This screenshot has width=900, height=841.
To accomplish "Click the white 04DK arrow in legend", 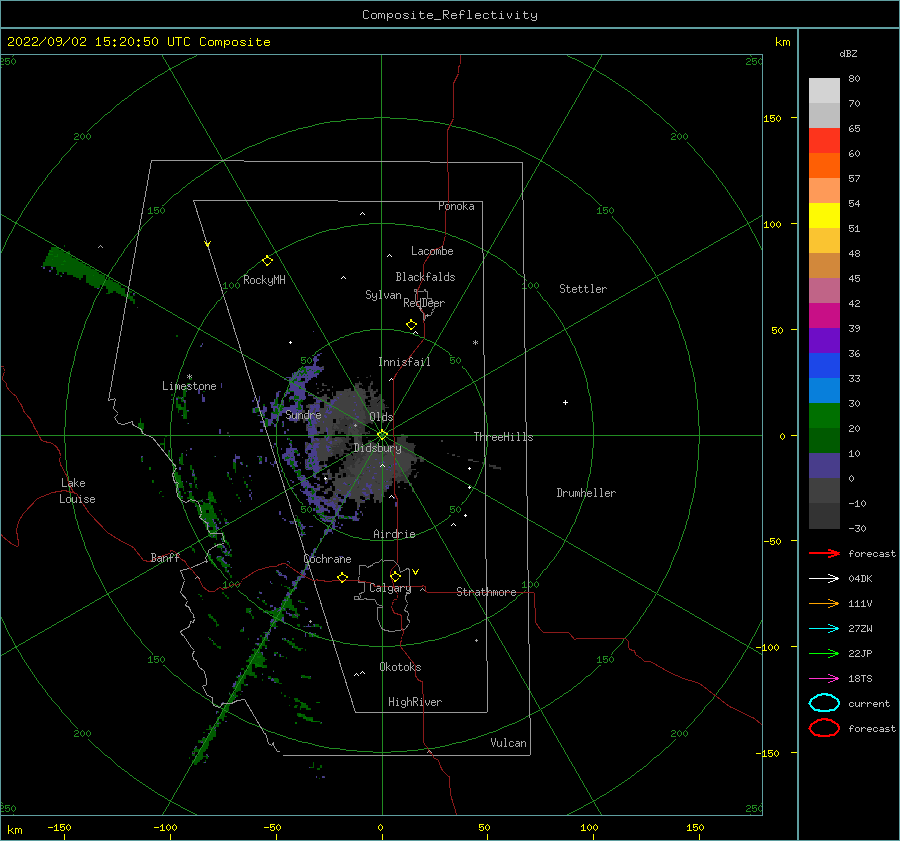I will coord(824,579).
